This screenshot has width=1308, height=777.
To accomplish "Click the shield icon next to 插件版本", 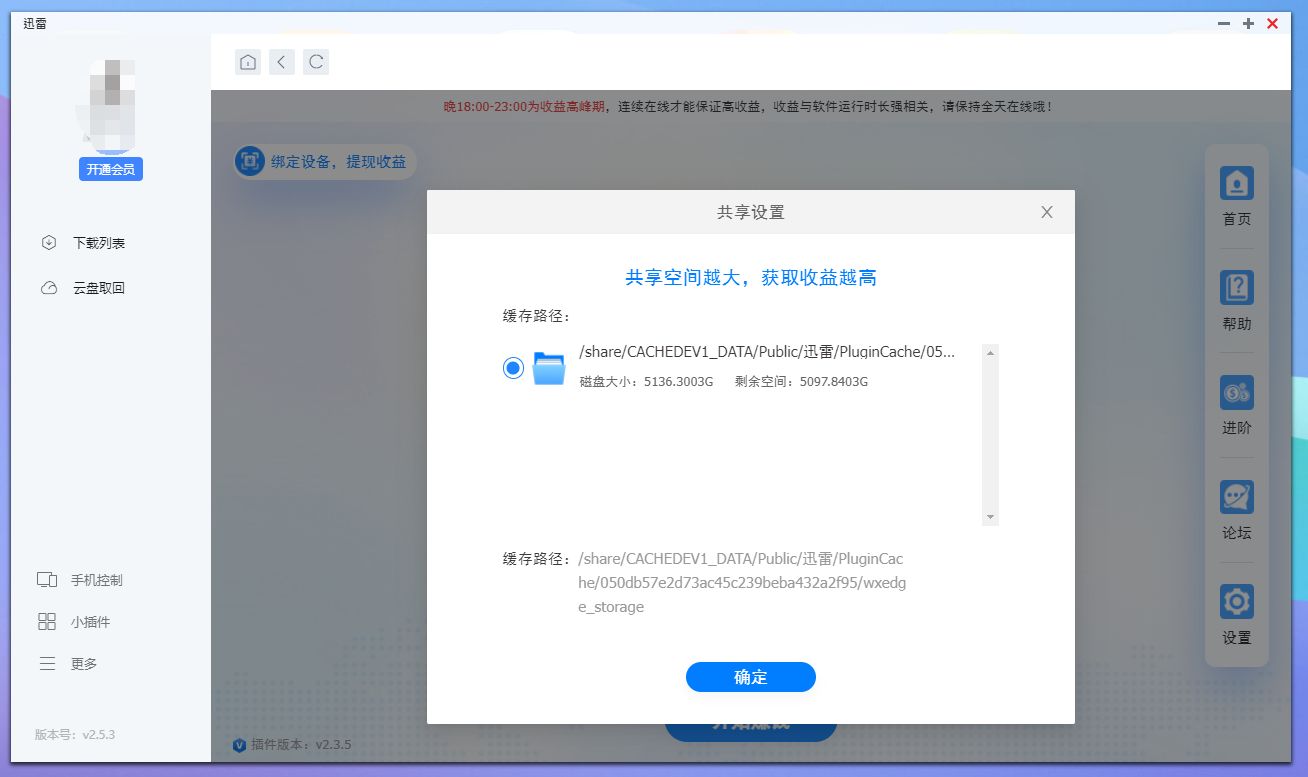I will [x=239, y=744].
